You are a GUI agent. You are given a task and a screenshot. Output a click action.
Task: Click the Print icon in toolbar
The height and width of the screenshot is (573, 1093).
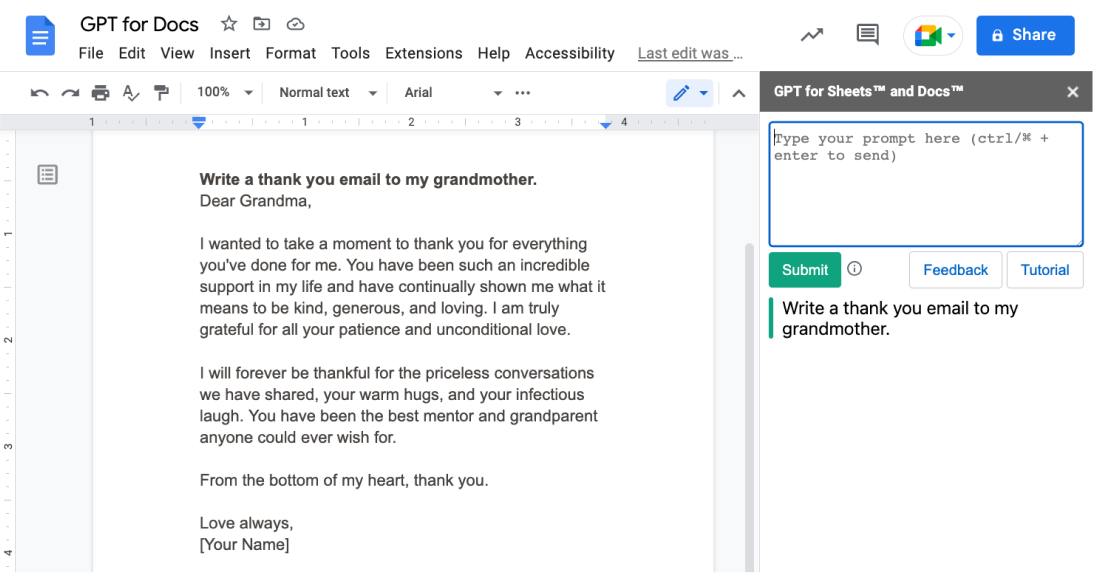[x=100, y=93]
